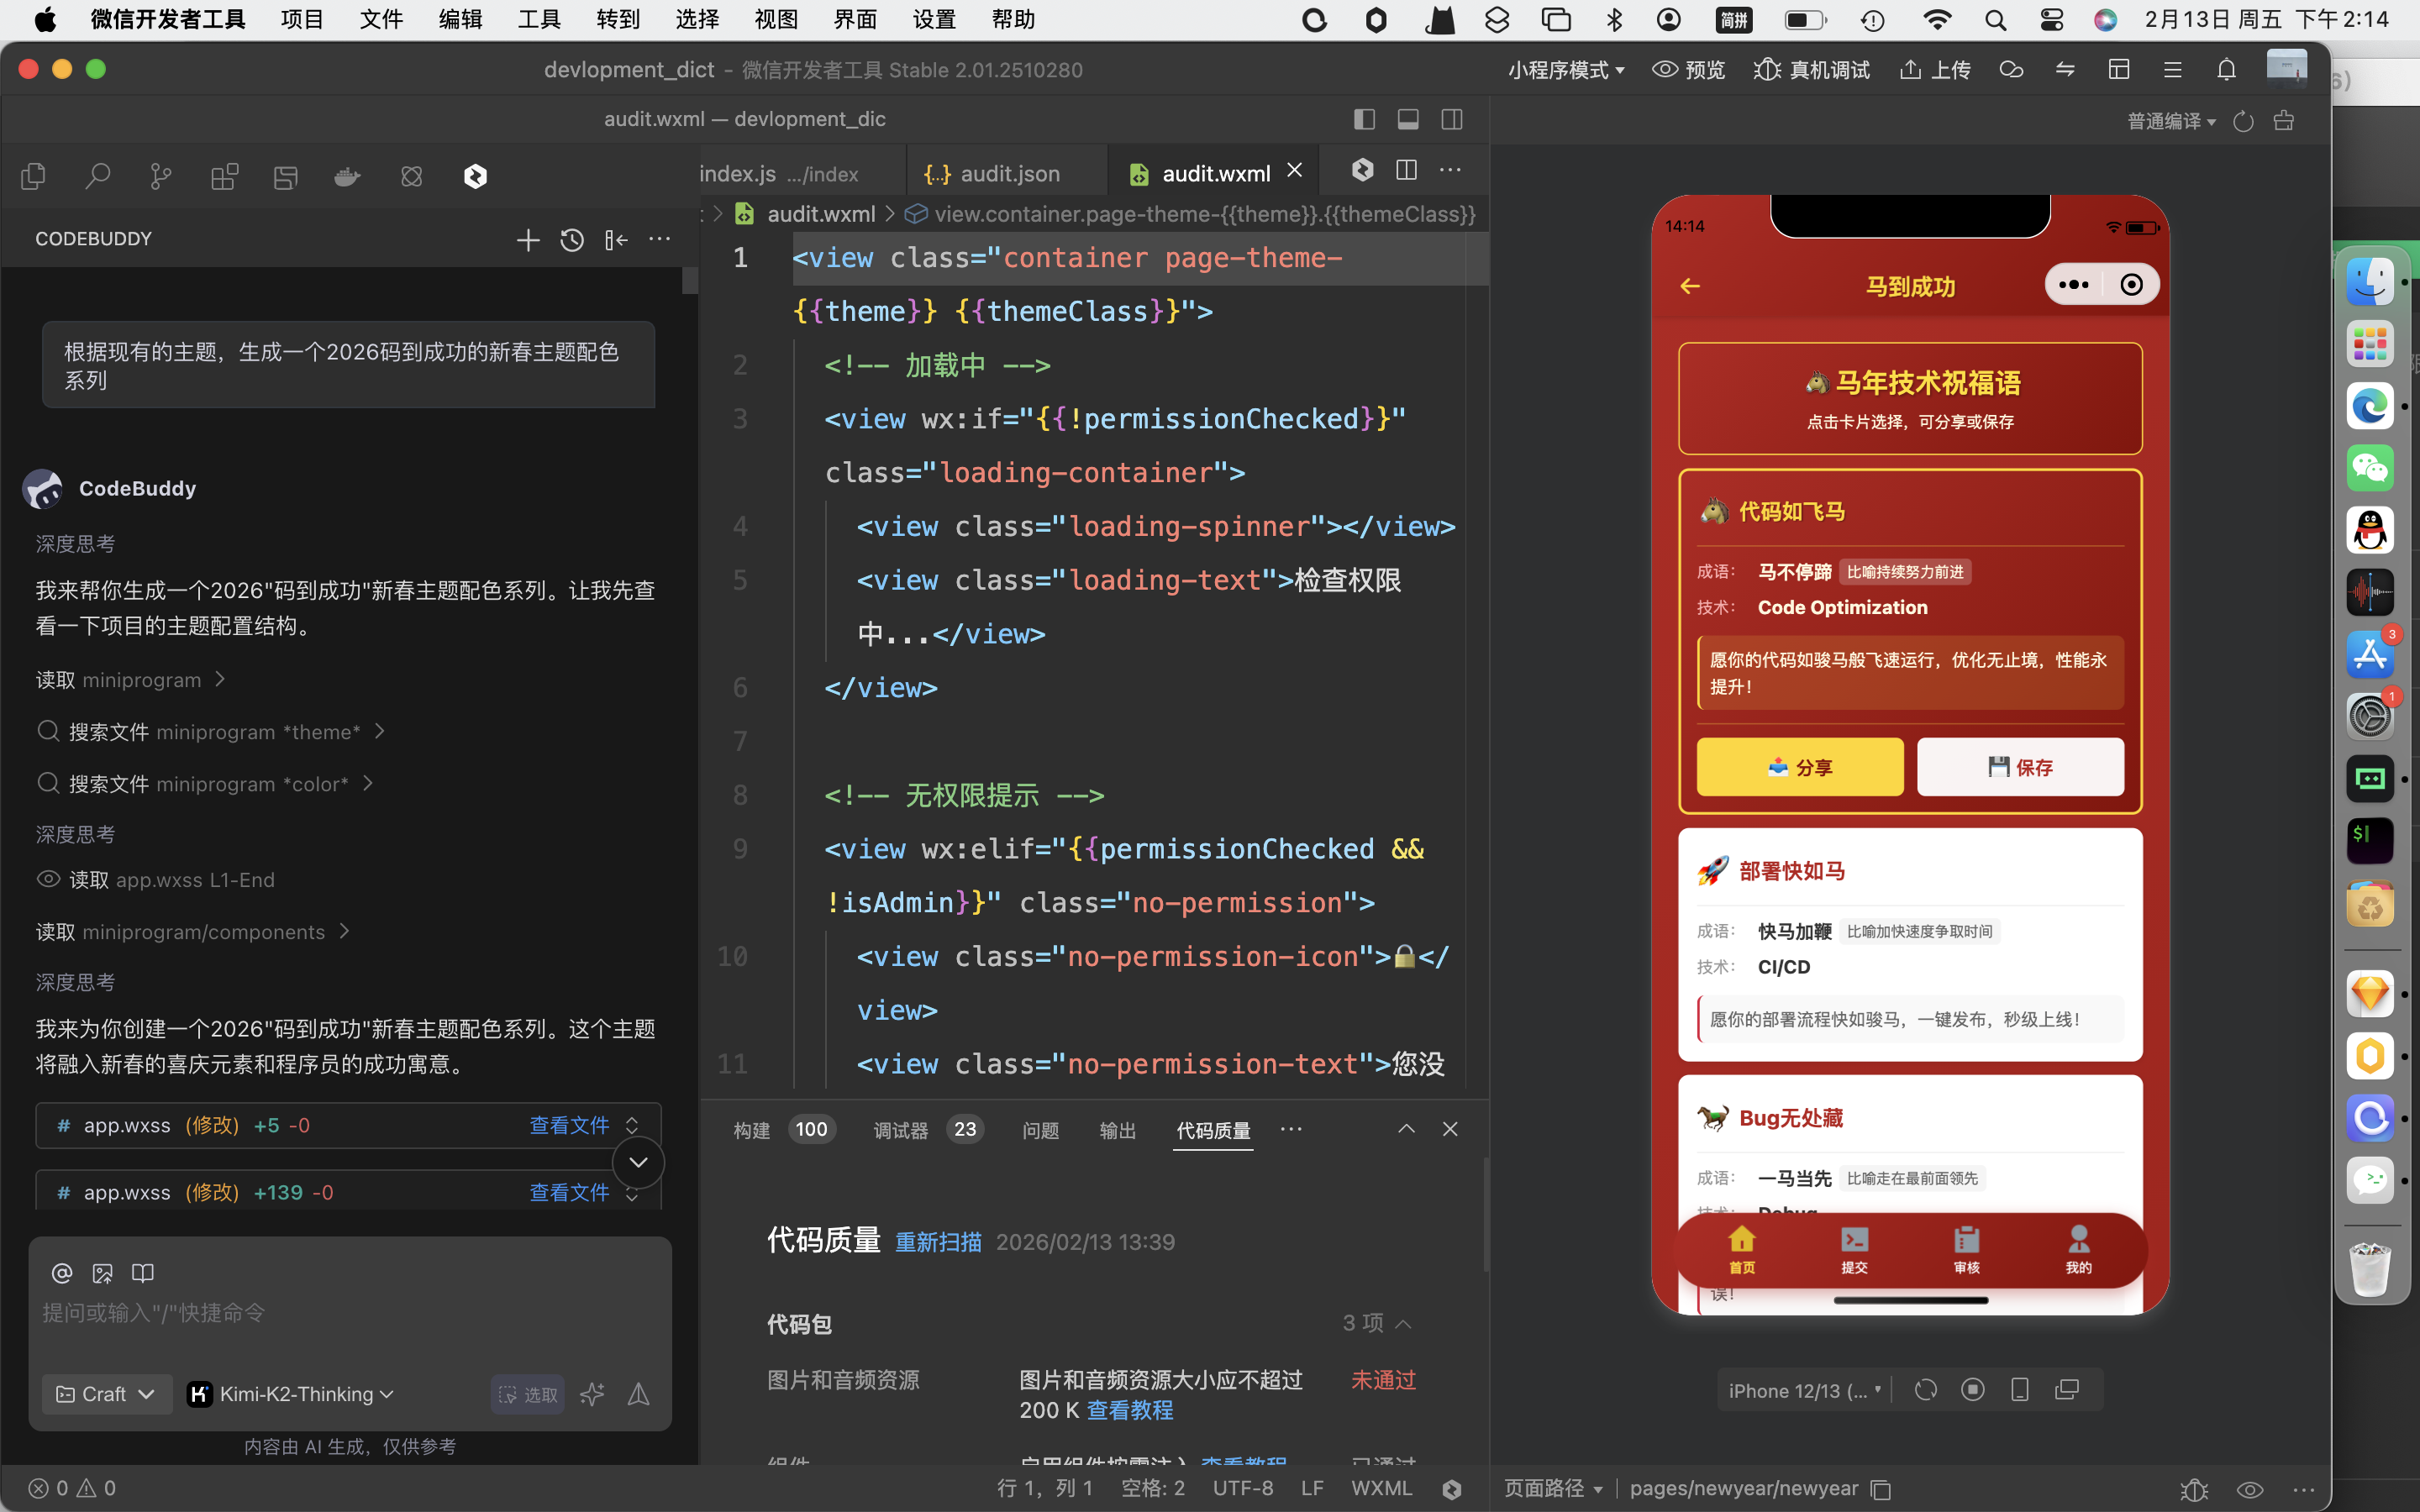Click the split editor icon beside audit.wxml

(x=1406, y=171)
